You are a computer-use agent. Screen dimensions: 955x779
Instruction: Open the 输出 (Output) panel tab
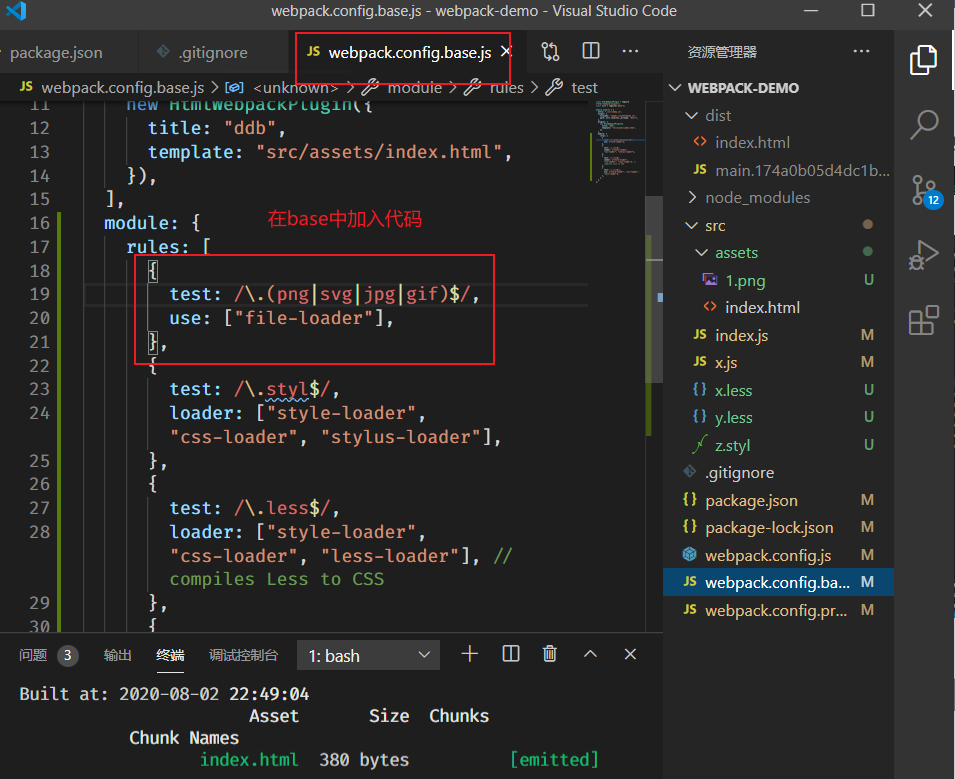click(x=118, y=655)
